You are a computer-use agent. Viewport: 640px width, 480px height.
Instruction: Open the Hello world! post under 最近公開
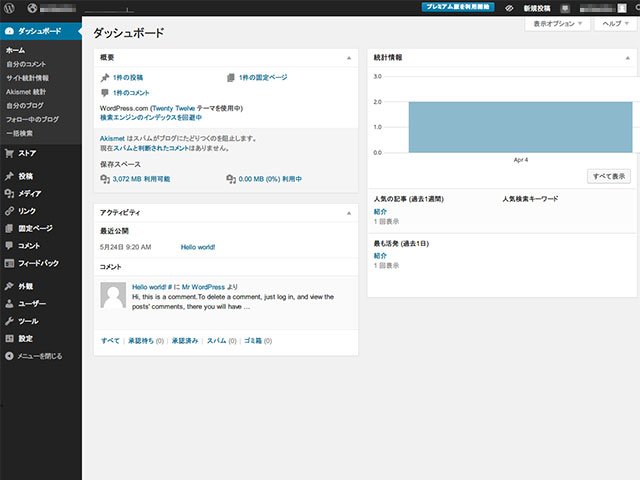click(x=198, y=247)
